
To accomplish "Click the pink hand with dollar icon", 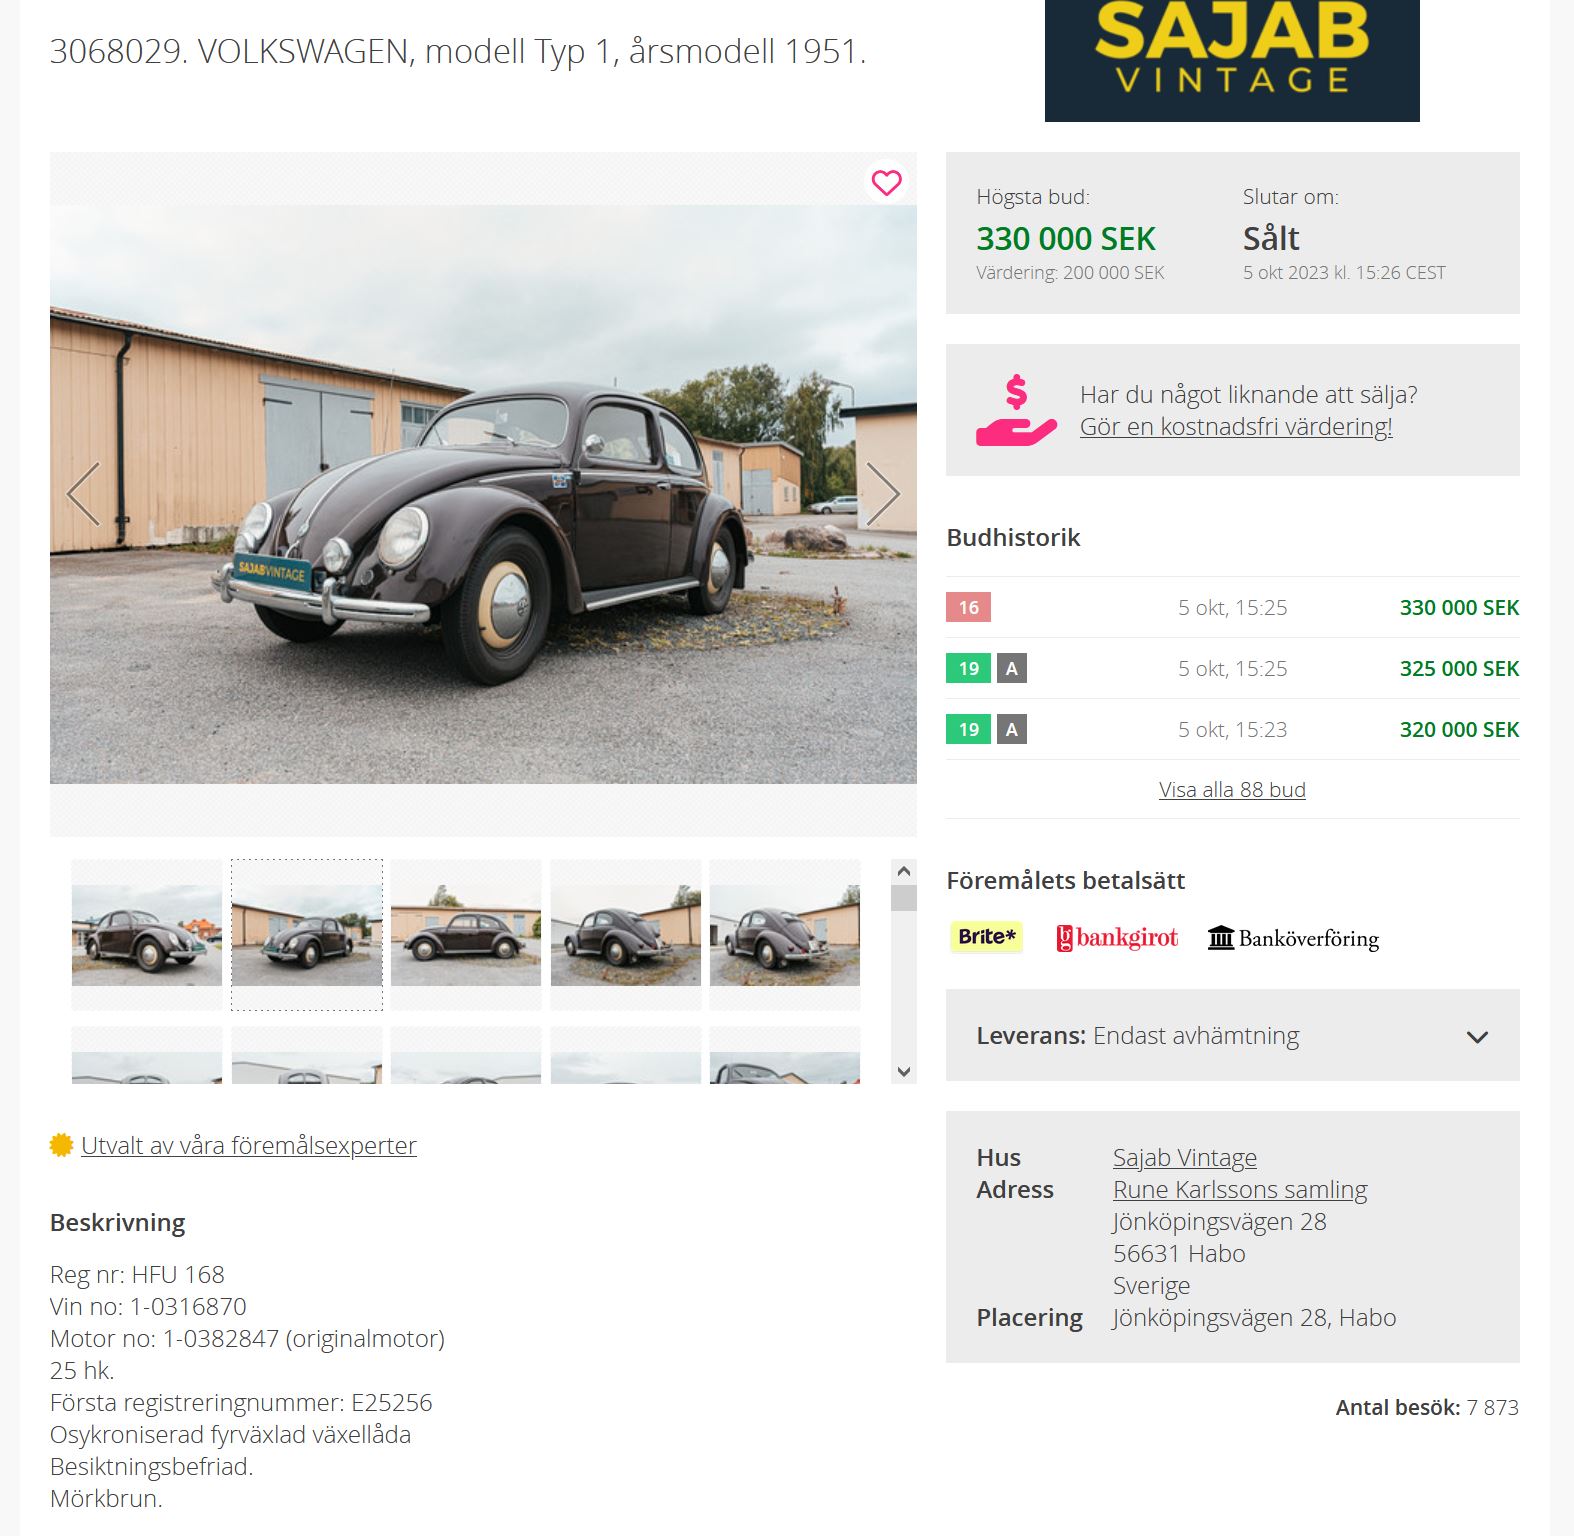I will point(1016,410).
